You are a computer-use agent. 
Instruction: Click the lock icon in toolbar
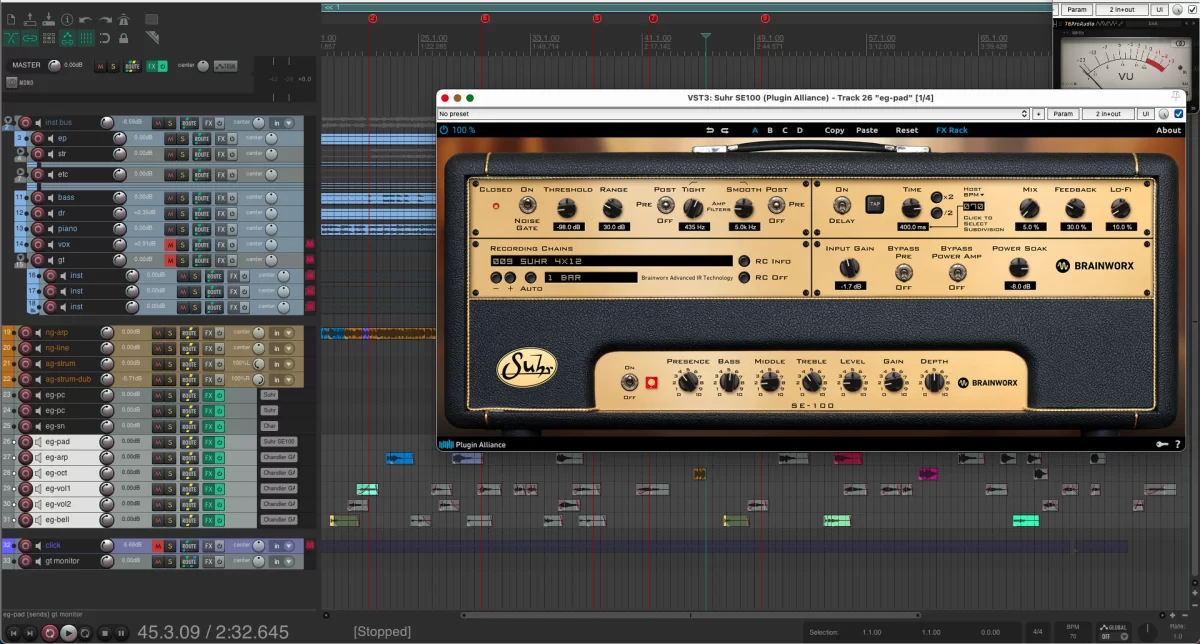pyautogui.click(x=123, y=38)
